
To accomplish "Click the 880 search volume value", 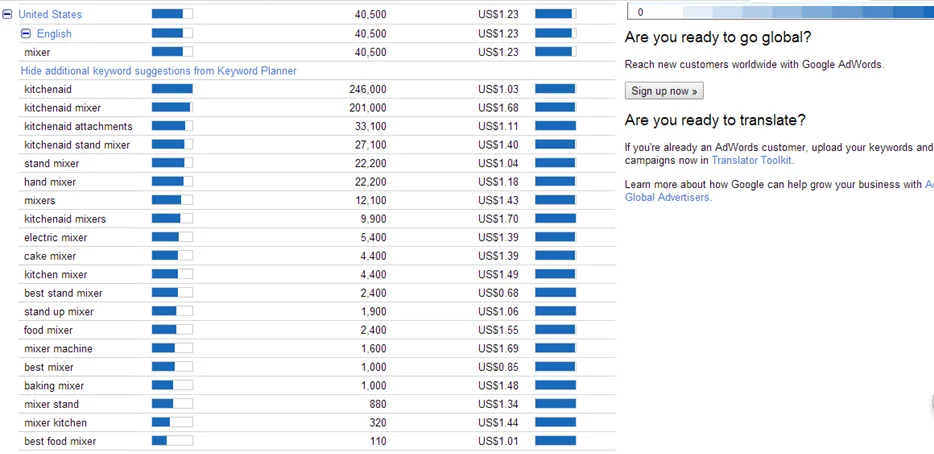I will tap(378, 404).
